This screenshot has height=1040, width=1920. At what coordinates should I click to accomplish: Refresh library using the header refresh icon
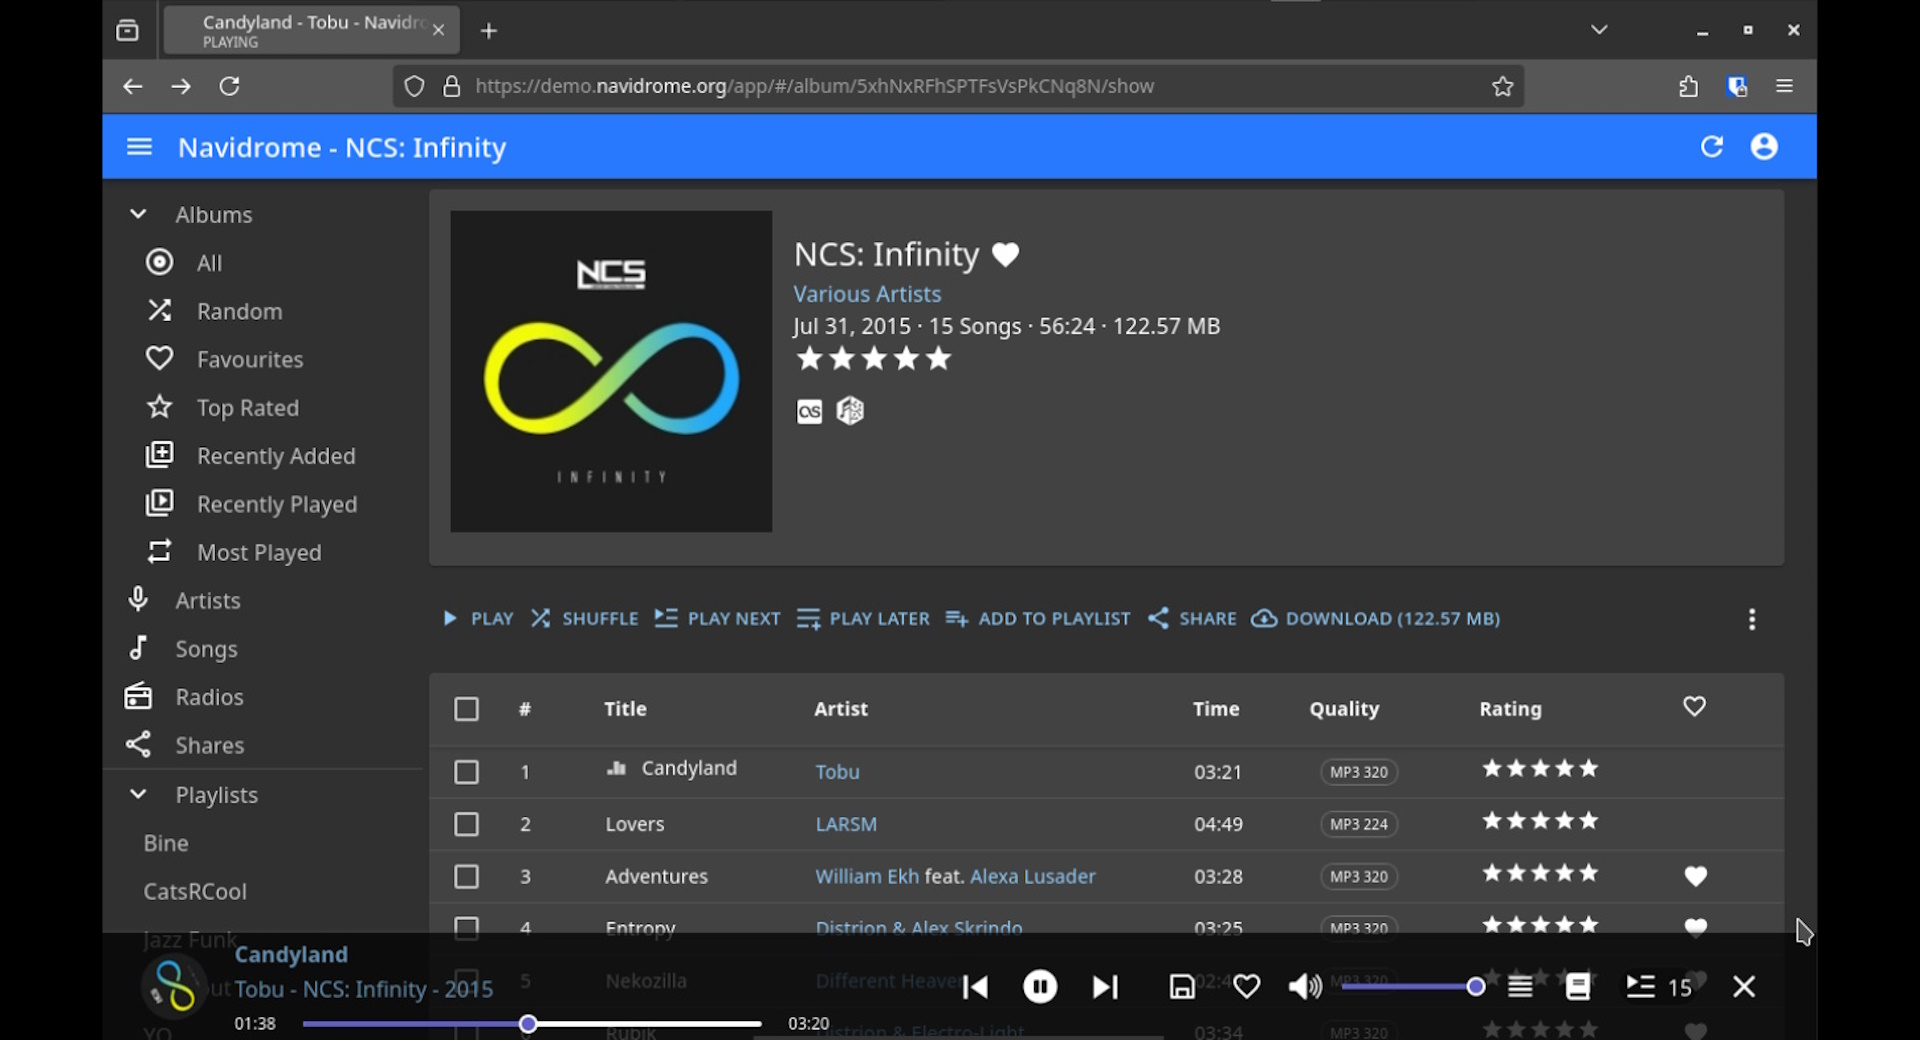click(1711, 147)
